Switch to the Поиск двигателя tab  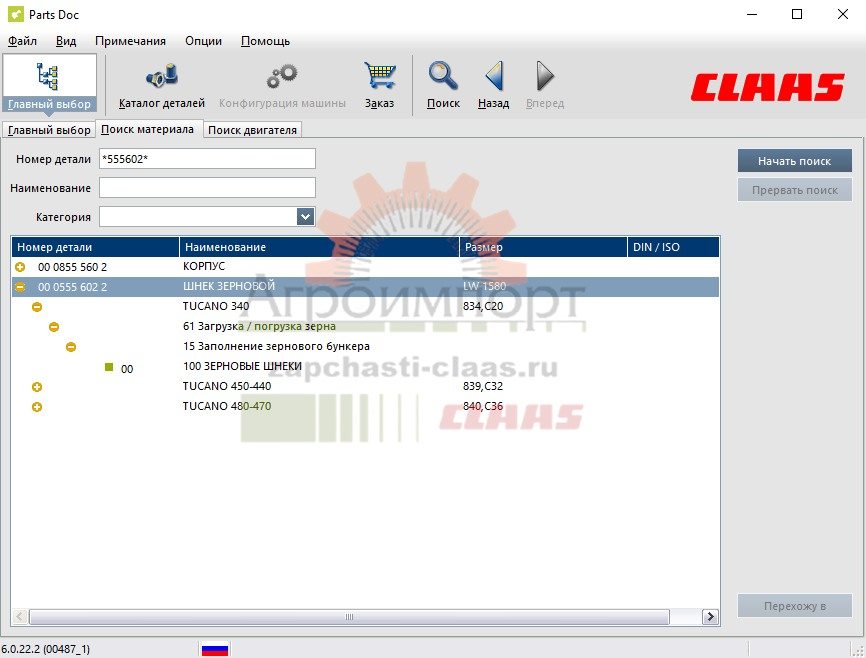252,130
